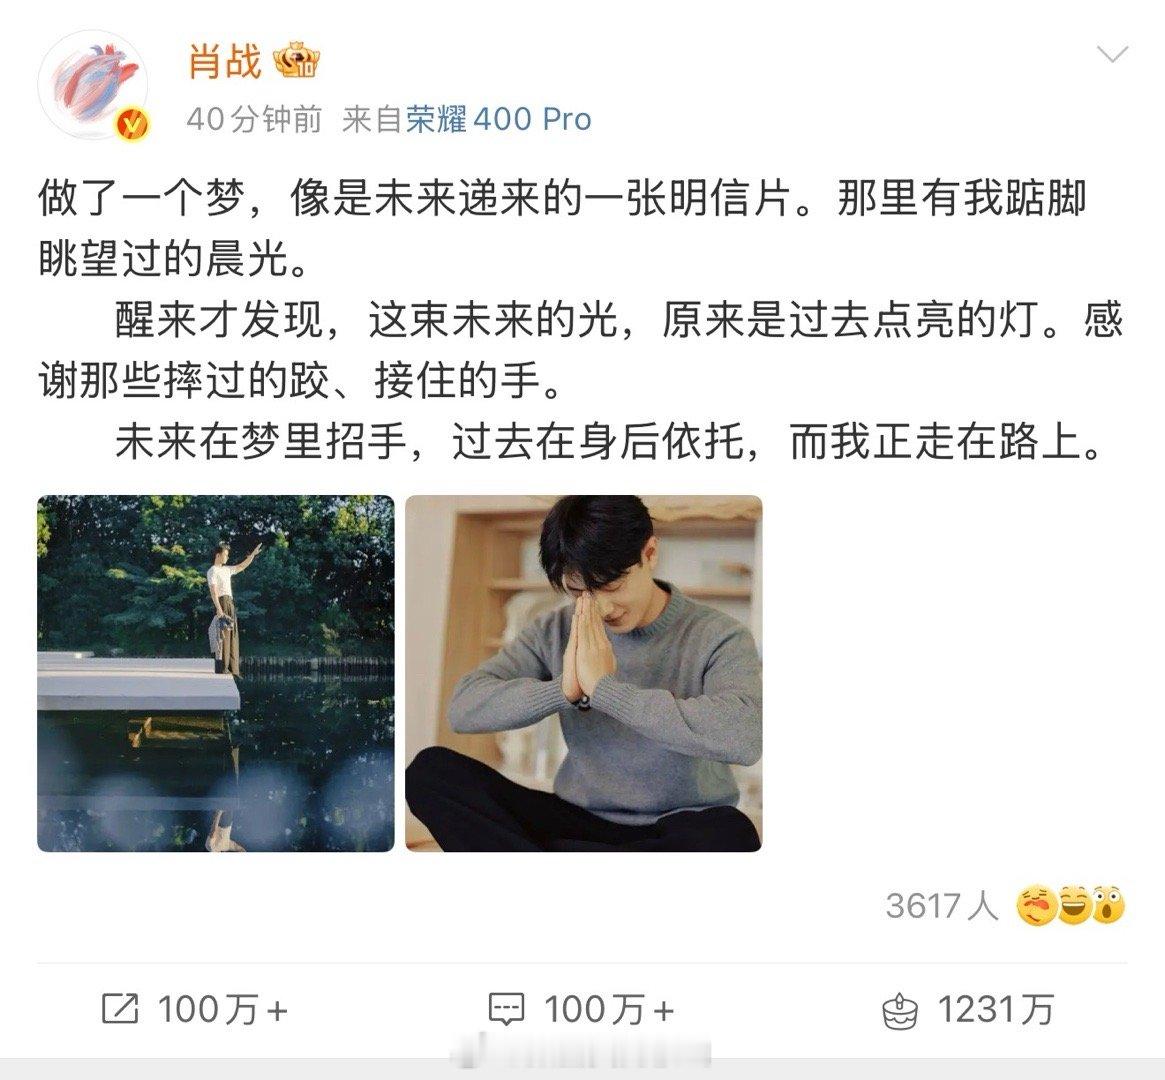Viewport: 1165px width, 1080px height.
Task: Open the 肖战 username link
Action: (x=224, y=61)
